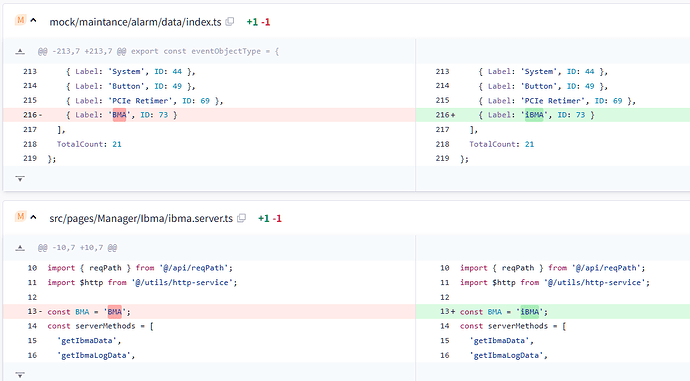Click const serverMethods line in left pane

(x=100, y=326)
